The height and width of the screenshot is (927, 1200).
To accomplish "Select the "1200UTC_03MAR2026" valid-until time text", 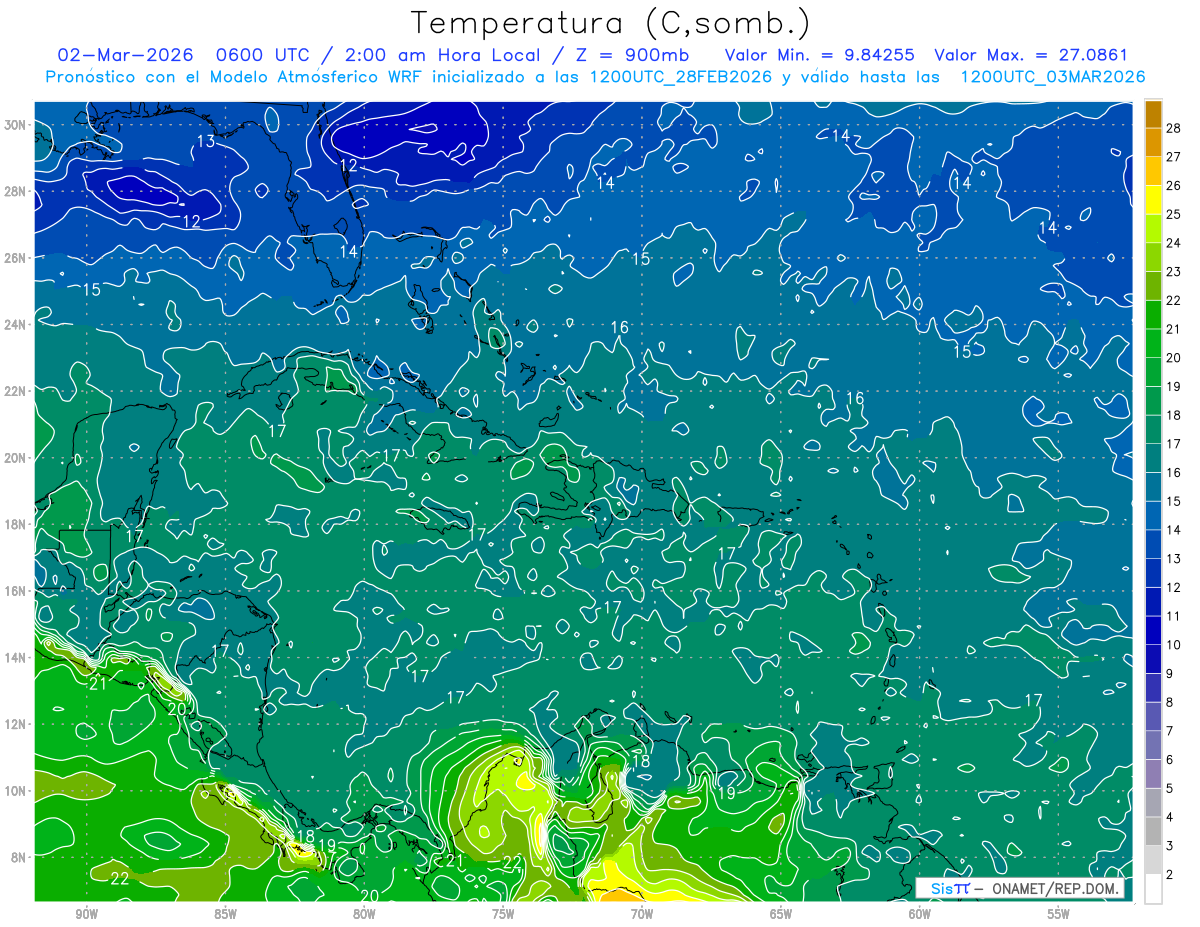I will [1052, 77].
